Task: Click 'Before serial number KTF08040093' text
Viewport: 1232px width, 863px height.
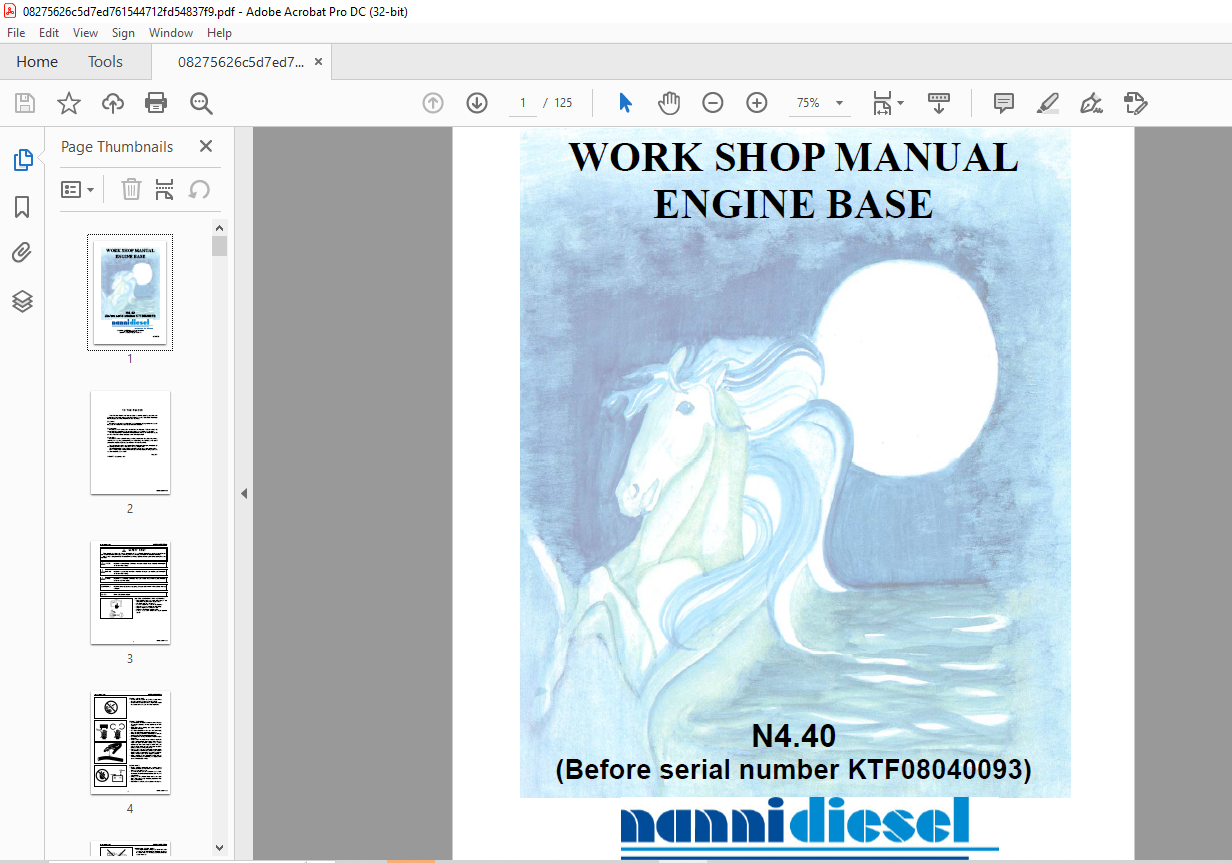Action: [794, 770]
